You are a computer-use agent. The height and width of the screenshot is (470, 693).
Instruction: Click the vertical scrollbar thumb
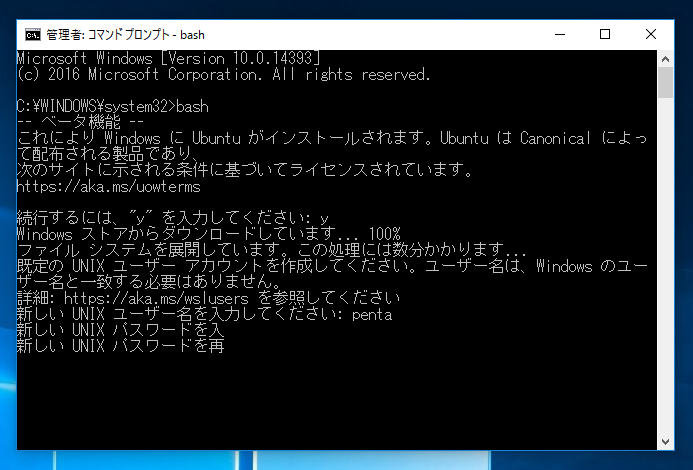coord(665,83)
